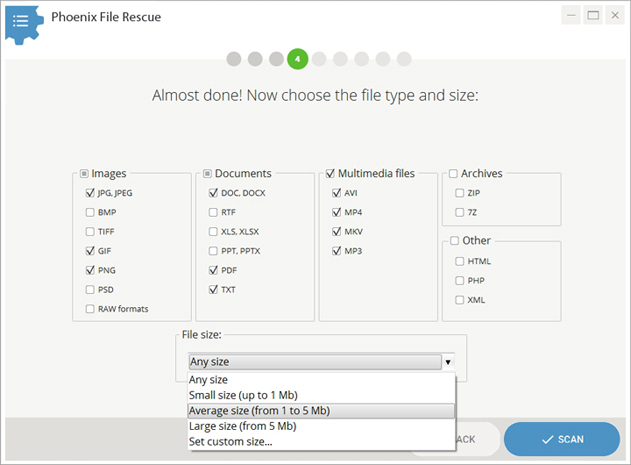Select Small size (up to 1 Mb)

tap(322, 395)
